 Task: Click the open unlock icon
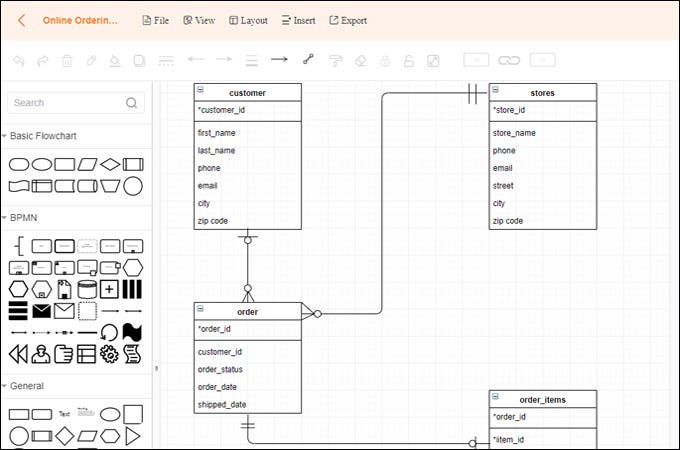coord(409,61)
